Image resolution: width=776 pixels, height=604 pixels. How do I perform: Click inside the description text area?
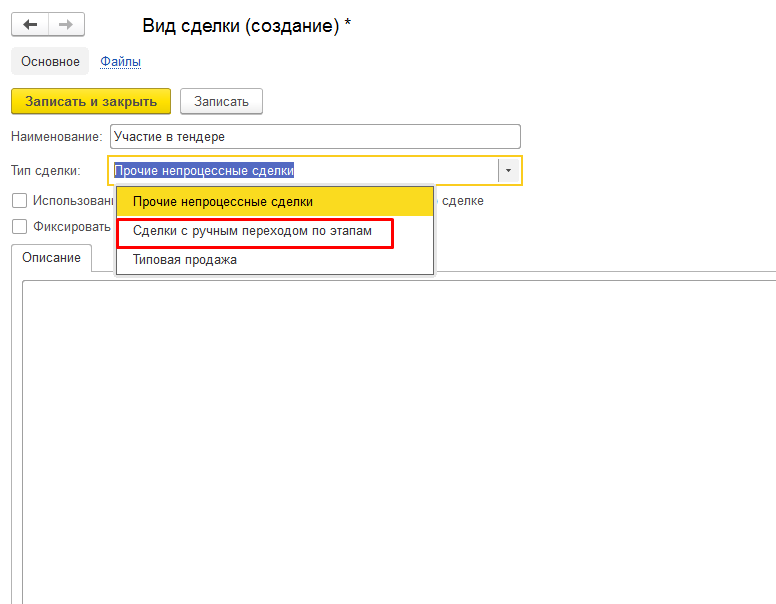(399, 441)
